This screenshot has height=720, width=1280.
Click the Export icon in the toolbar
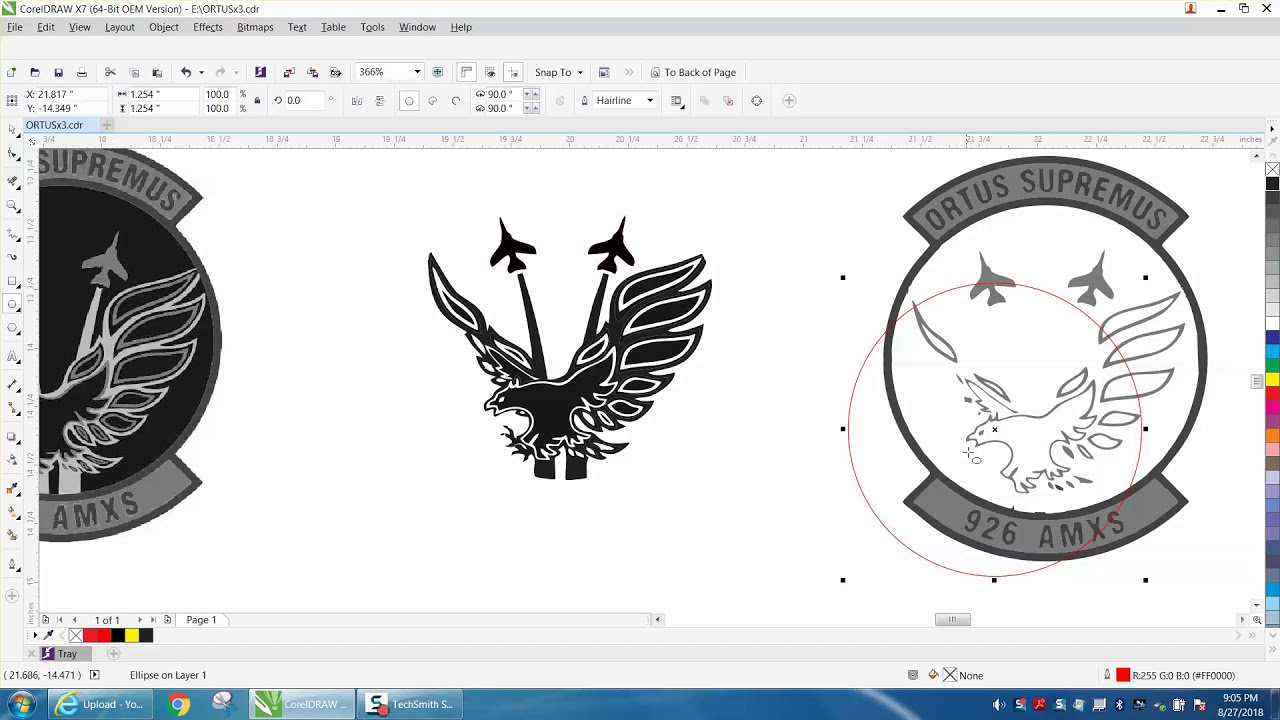coord(312,72)
